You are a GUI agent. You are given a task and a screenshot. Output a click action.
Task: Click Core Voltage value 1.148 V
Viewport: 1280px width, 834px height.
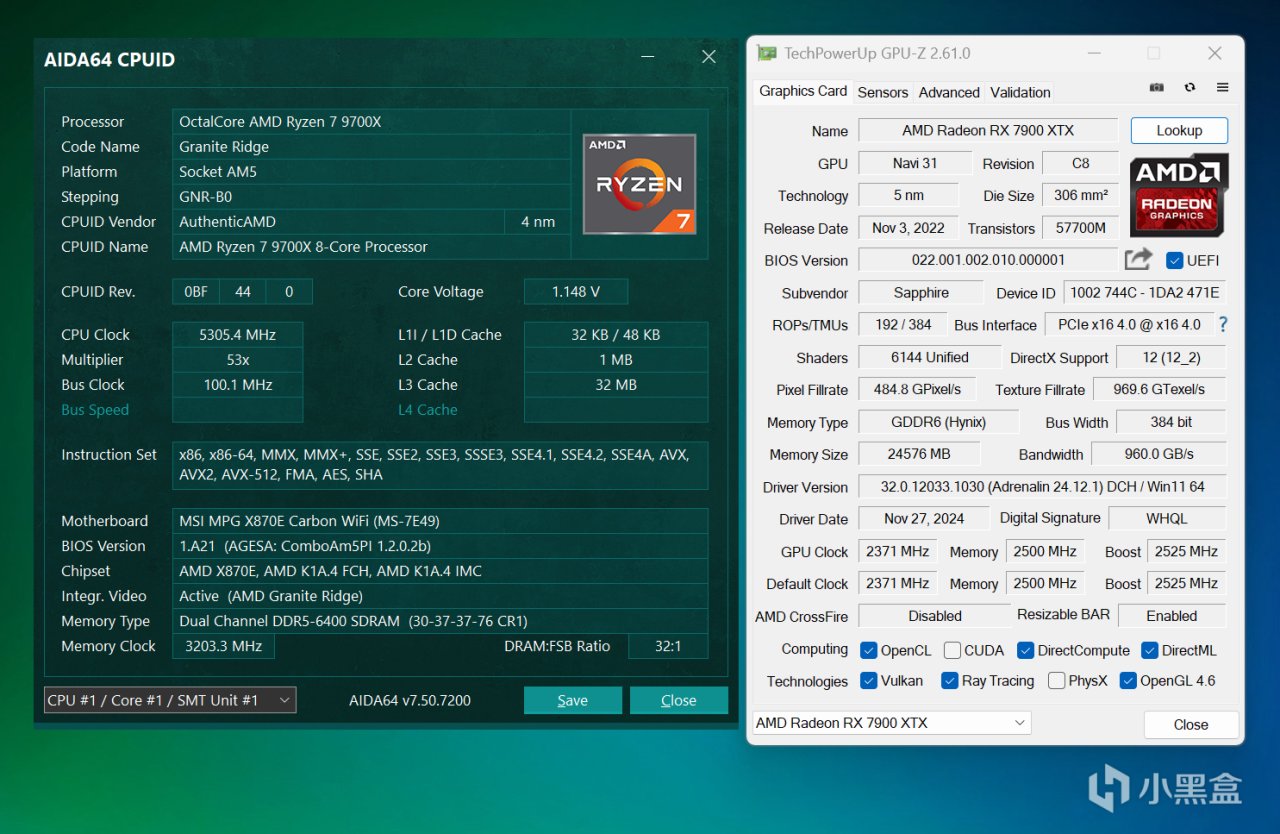576,292
